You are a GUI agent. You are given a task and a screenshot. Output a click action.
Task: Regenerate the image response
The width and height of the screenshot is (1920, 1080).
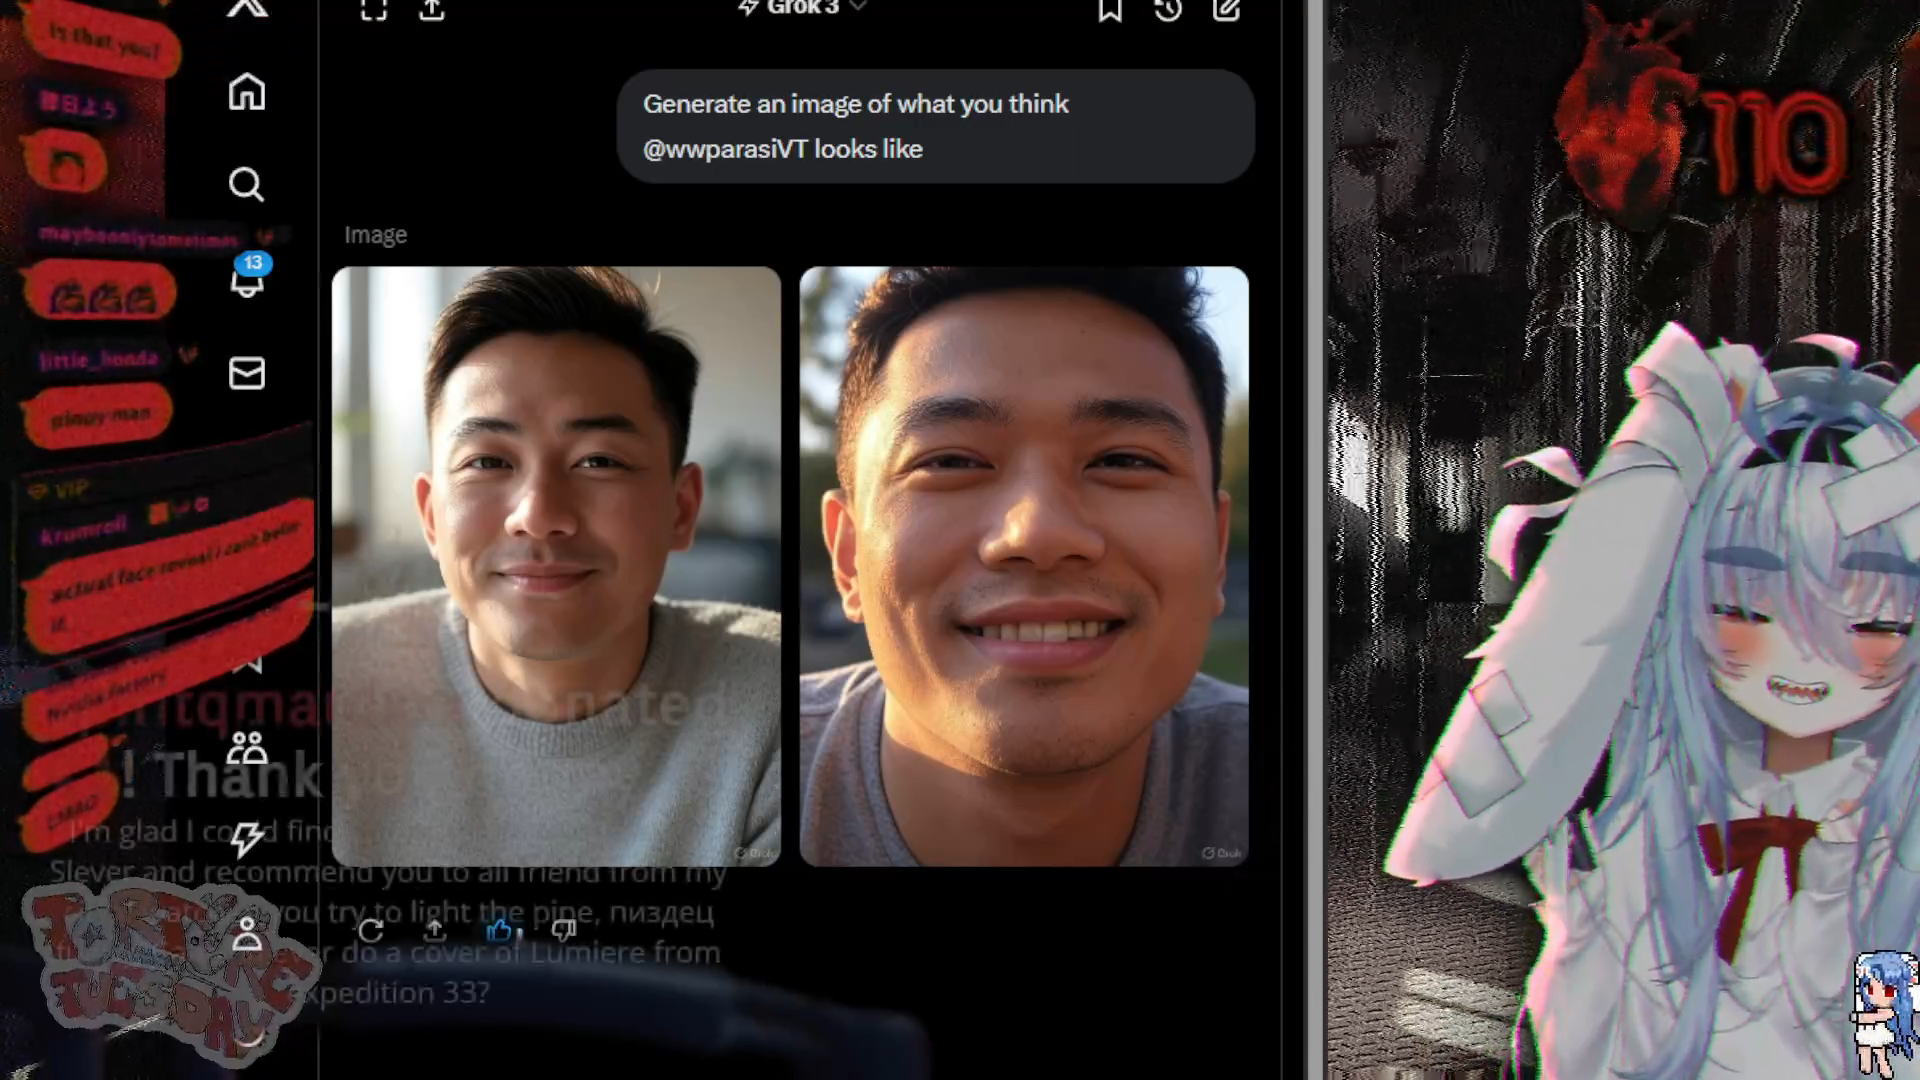point(371,931)
